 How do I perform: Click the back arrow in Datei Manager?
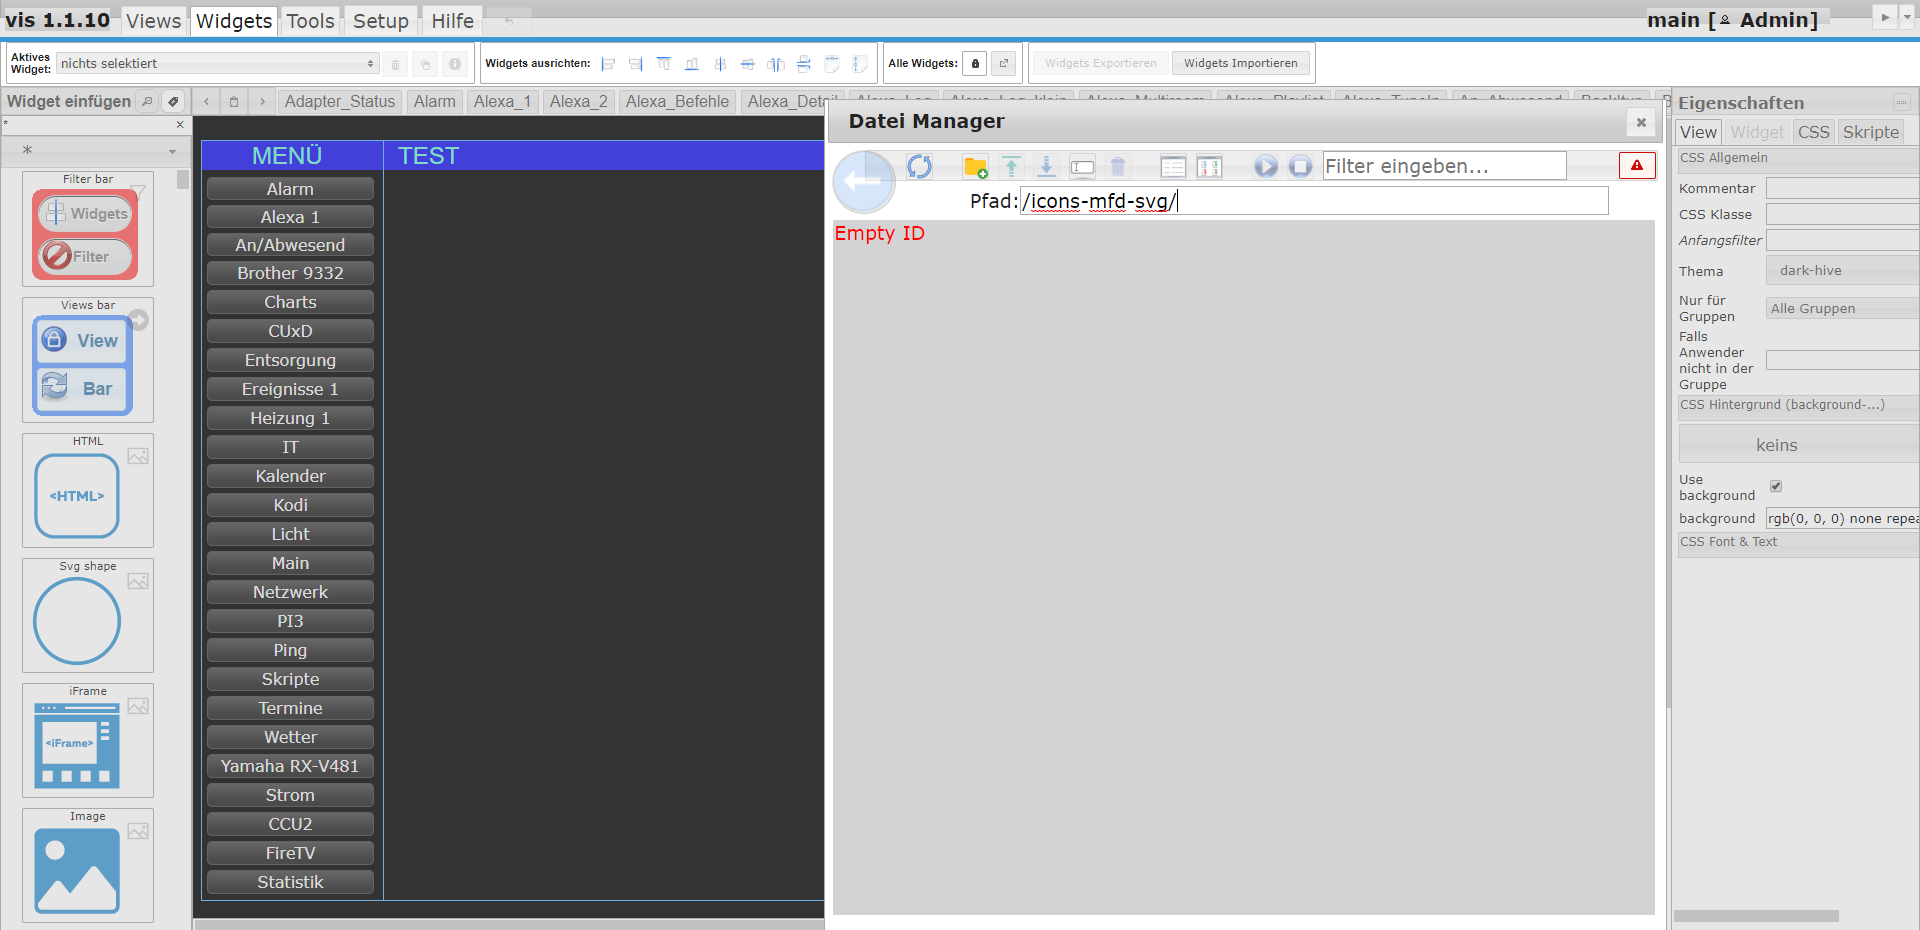tap(864, 182)
